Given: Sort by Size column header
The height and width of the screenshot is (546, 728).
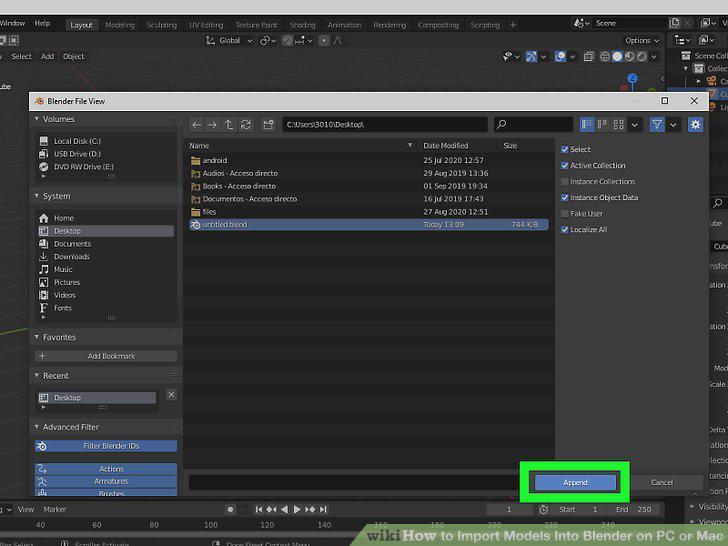Looking at the screenshot, I should [510, 145].
